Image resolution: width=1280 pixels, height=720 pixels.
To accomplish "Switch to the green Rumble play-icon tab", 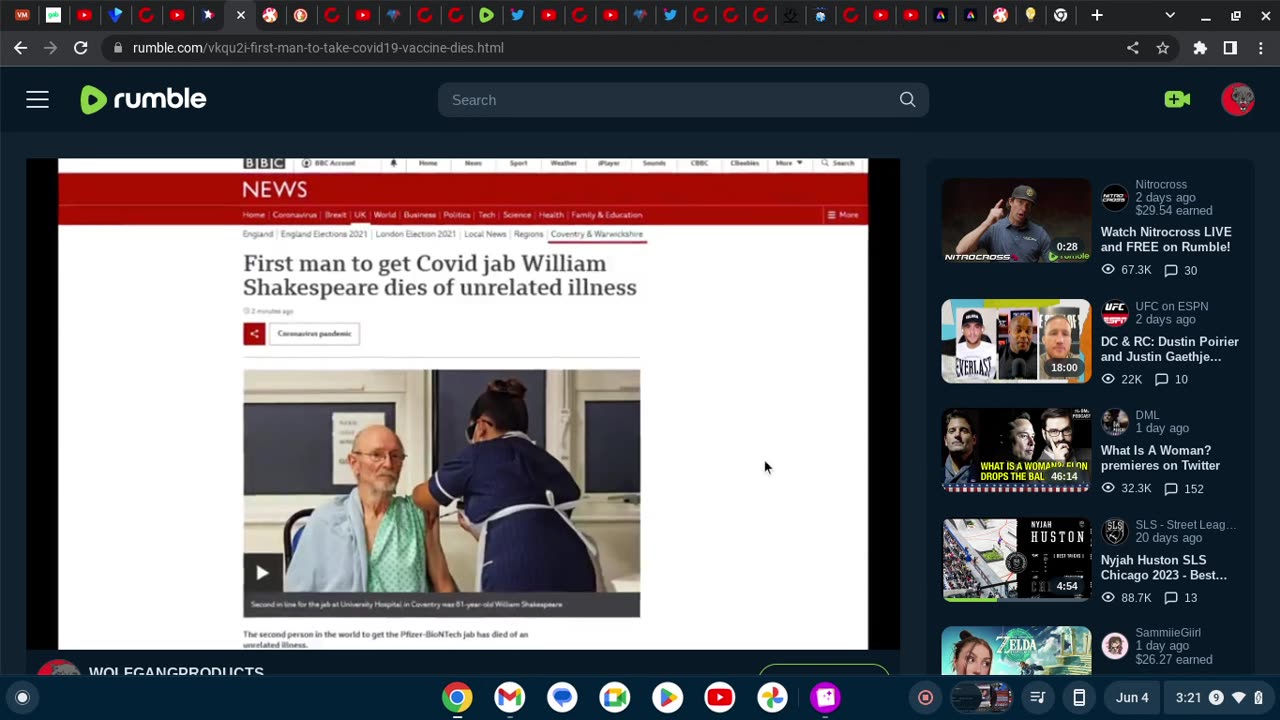I will [486, 15].
